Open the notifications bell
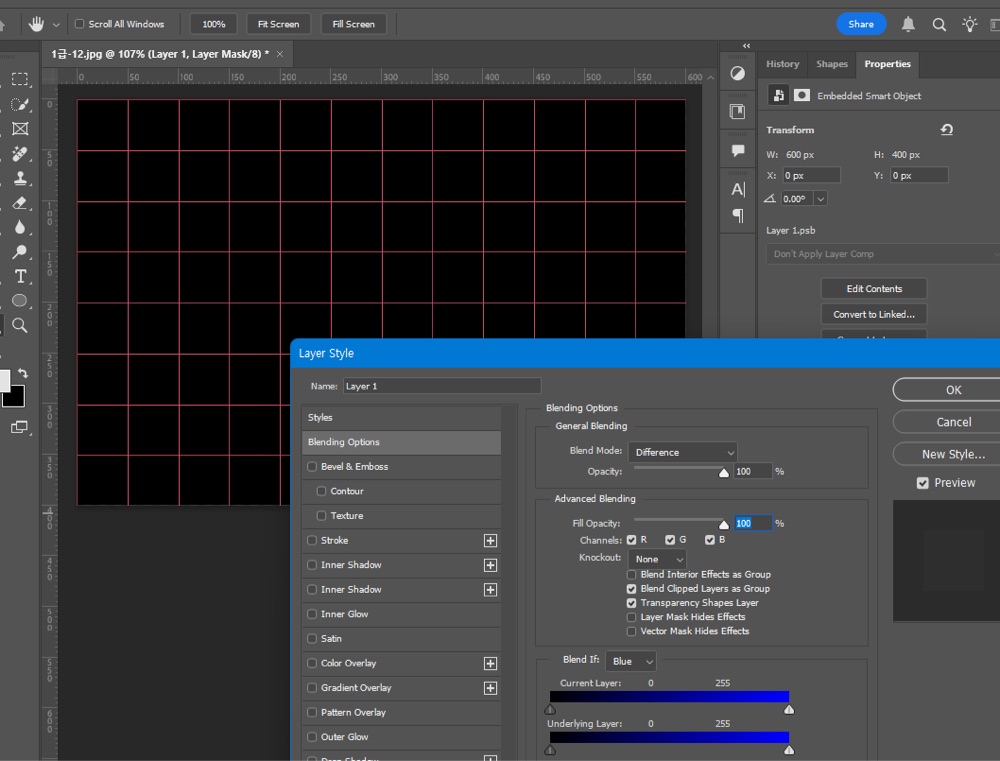The image size is (1000, 761). pyautogui.click(x=908, y=24)
